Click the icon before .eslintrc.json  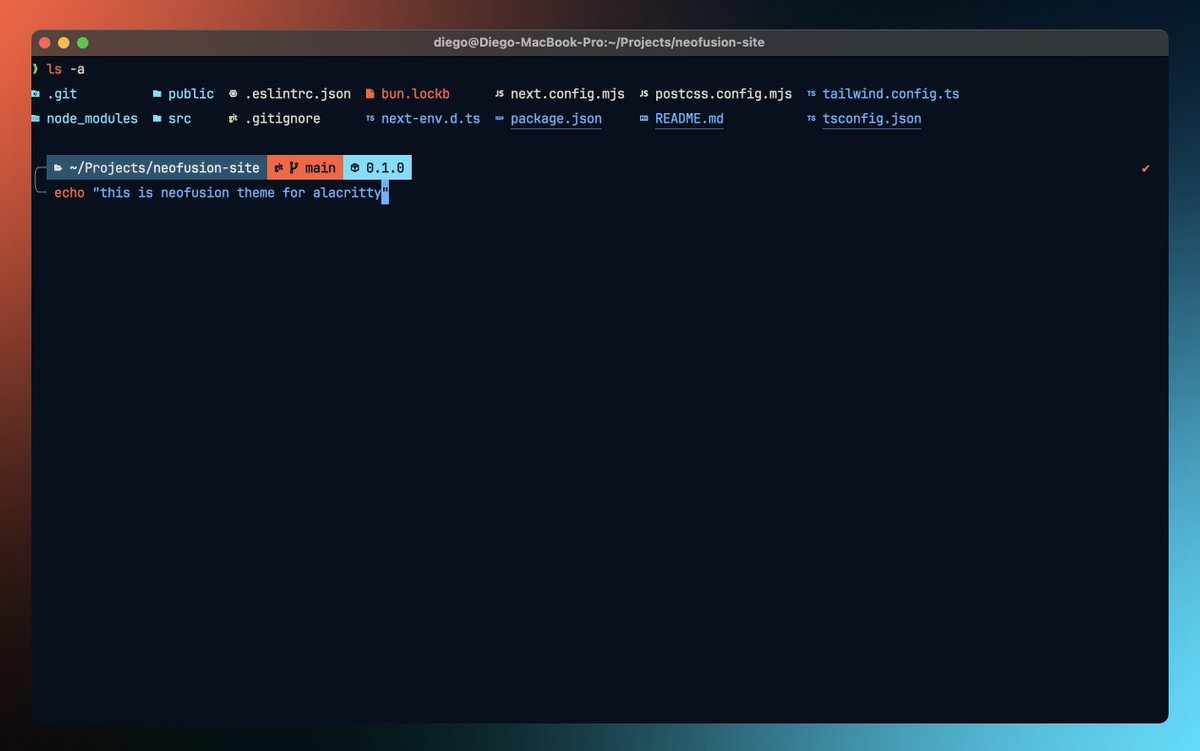pyautogui.click(x=233, y=94)
